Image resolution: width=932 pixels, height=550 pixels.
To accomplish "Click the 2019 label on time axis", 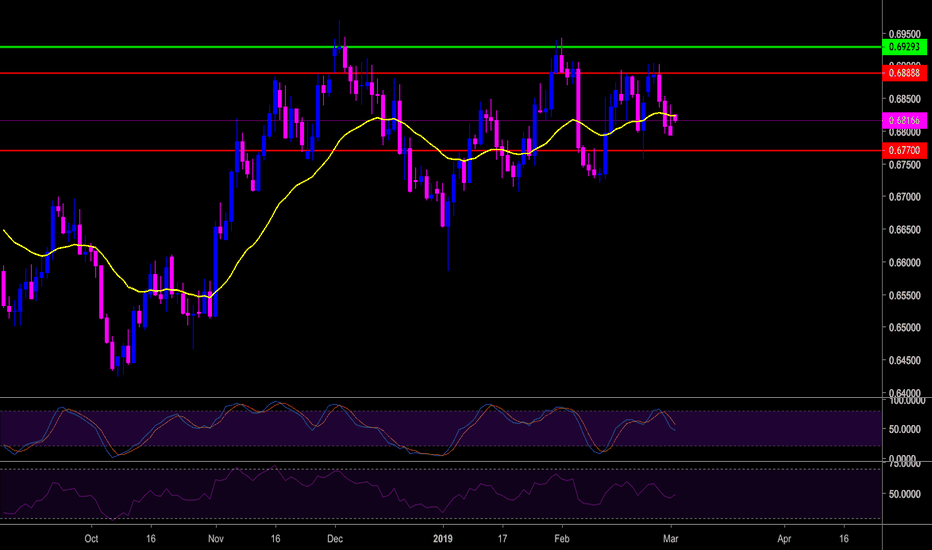I will (x=443, y=539).
